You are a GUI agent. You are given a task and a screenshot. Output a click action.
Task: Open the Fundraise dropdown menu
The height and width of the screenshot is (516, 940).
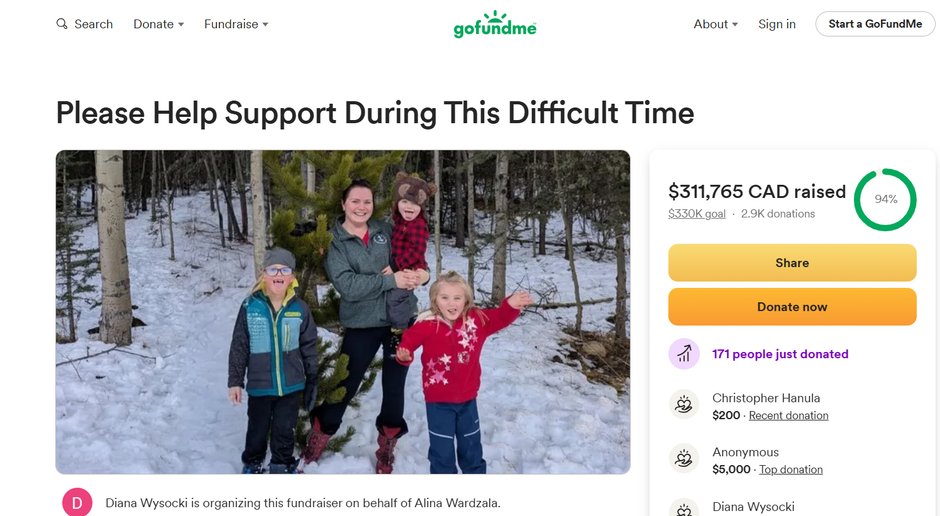(x=236, y=24)
